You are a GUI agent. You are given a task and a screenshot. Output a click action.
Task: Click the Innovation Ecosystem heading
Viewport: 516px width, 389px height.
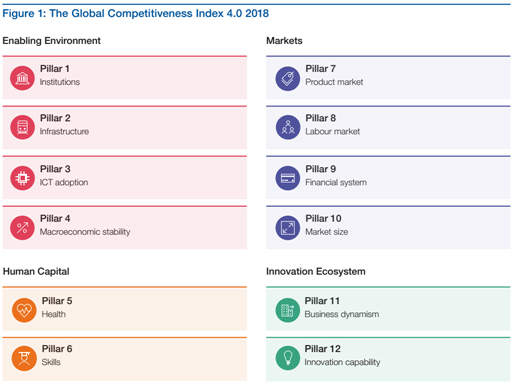(x=316, y=271)
